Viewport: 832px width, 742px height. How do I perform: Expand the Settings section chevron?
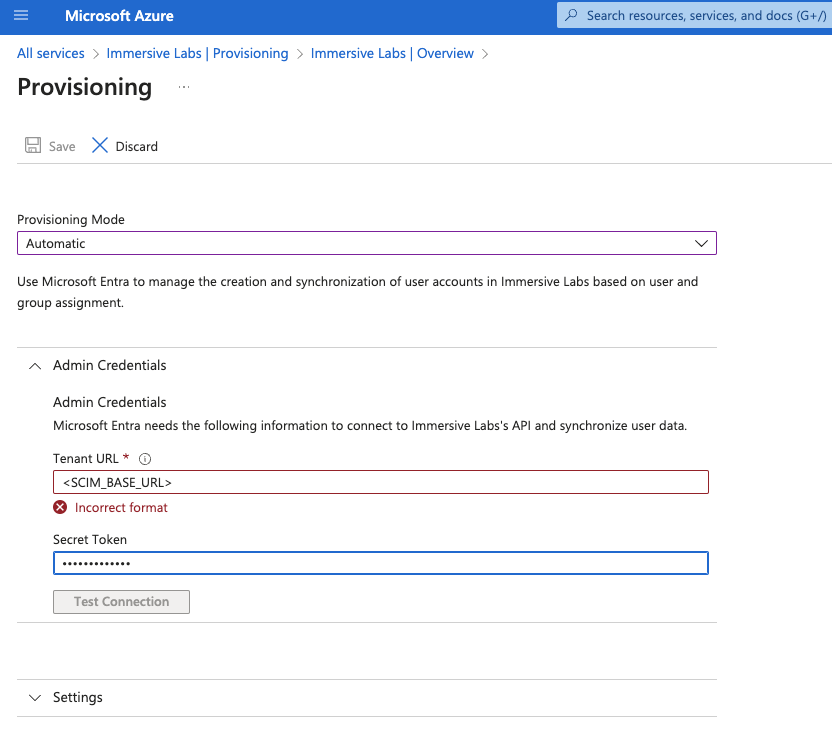click(x=35, y=698)
